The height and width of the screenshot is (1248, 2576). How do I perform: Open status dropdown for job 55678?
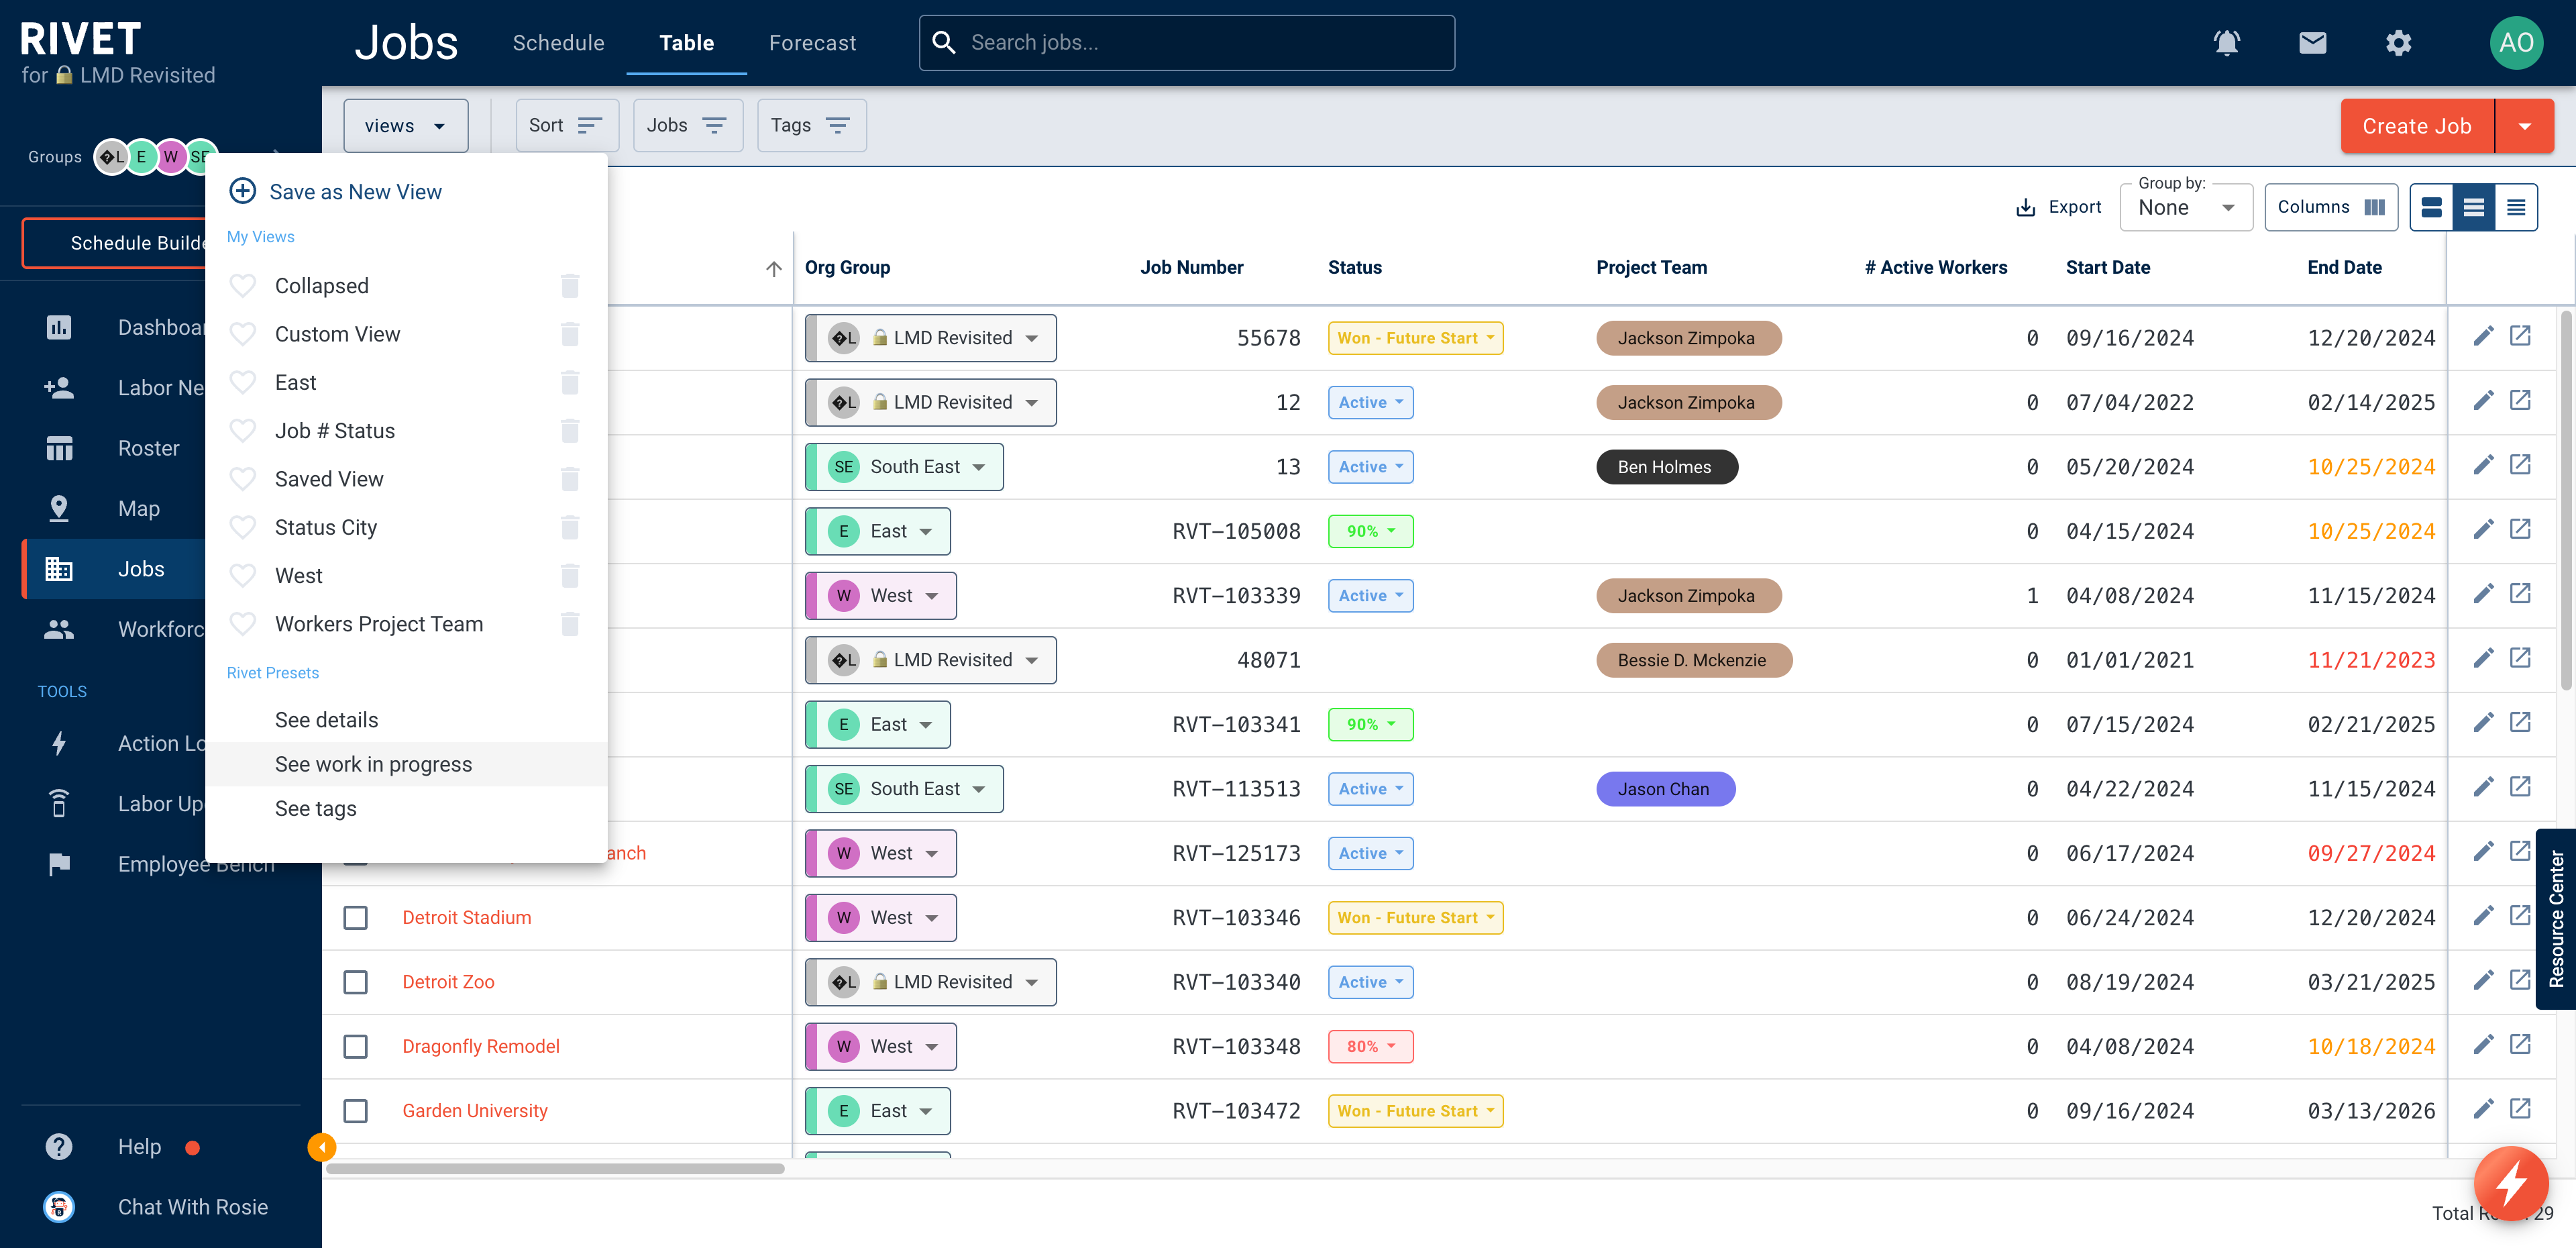1415,338
